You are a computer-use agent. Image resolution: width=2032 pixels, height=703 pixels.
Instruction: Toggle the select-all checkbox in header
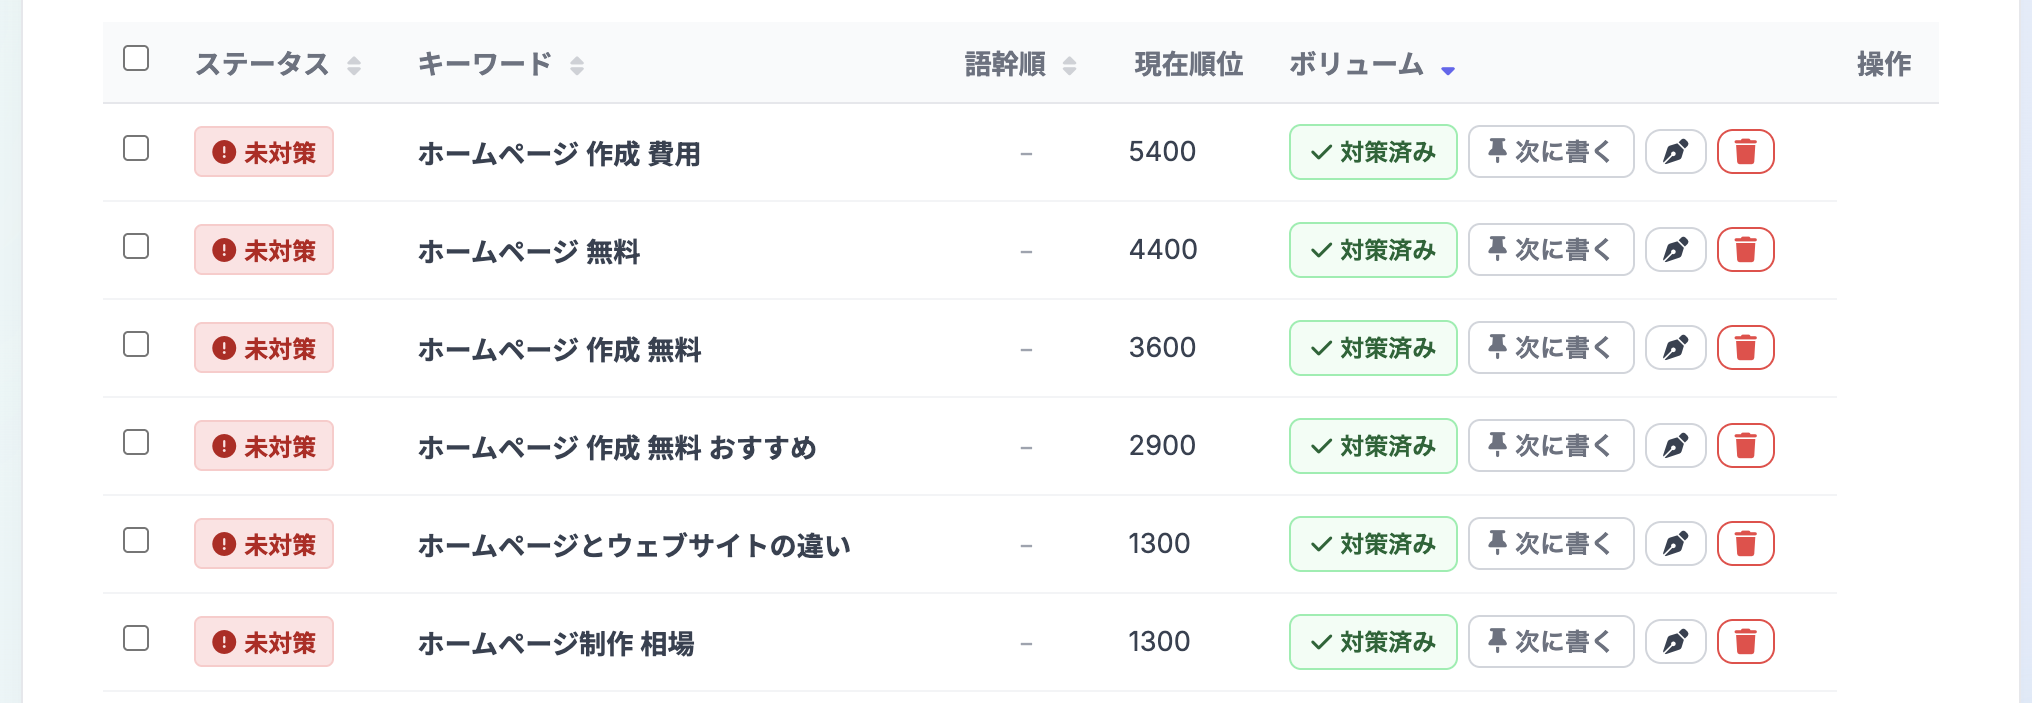click(x=136, y=58)
